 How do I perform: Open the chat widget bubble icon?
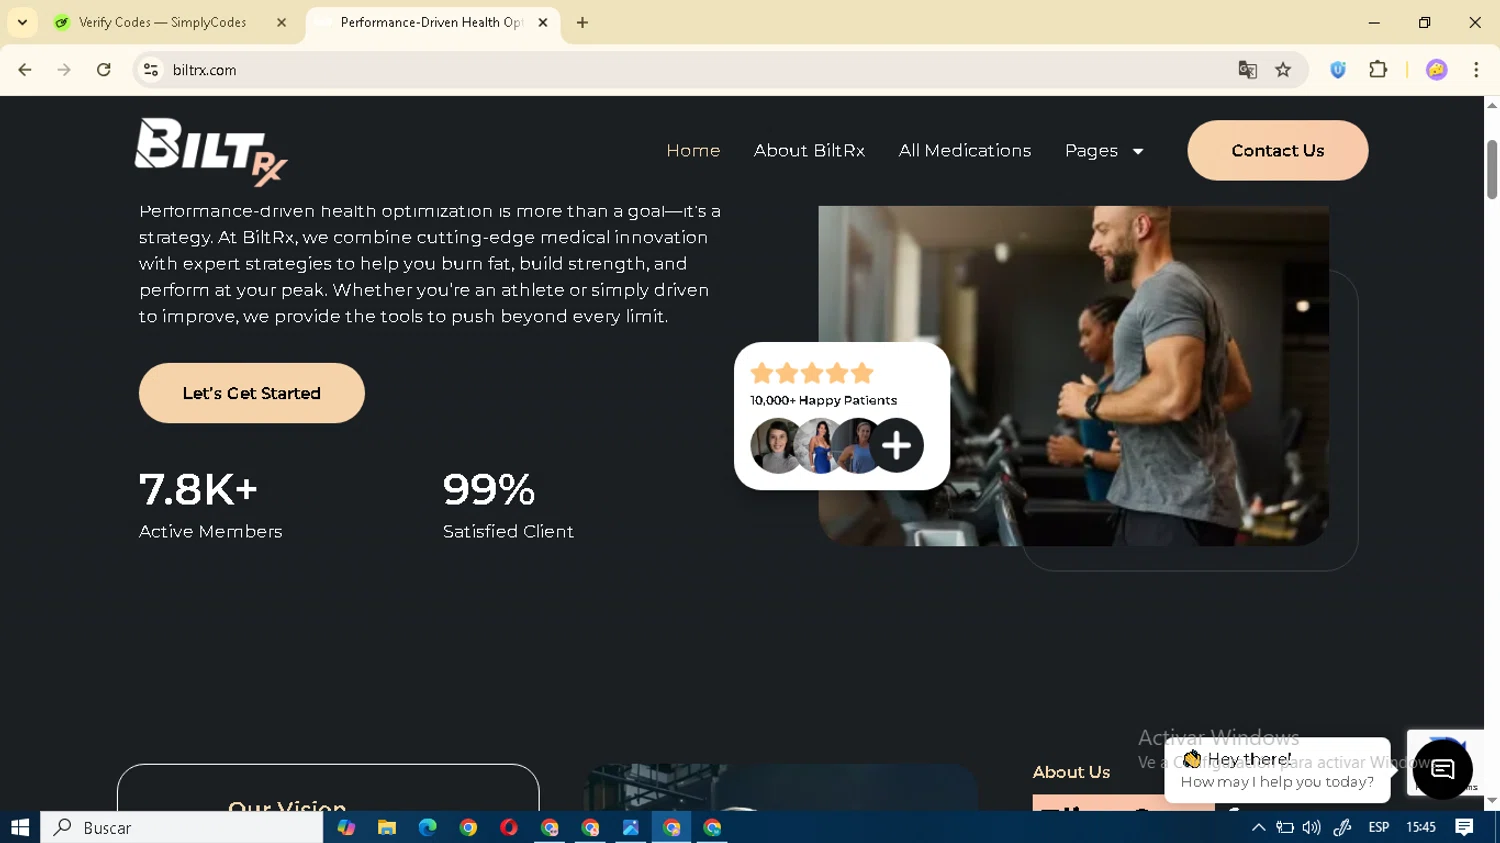pyautogui.click(x=1442, y=769)
